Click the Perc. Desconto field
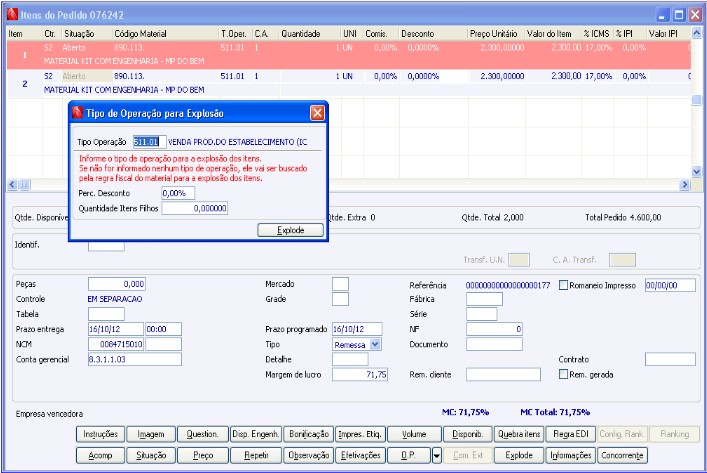 [x=178, y=193]
